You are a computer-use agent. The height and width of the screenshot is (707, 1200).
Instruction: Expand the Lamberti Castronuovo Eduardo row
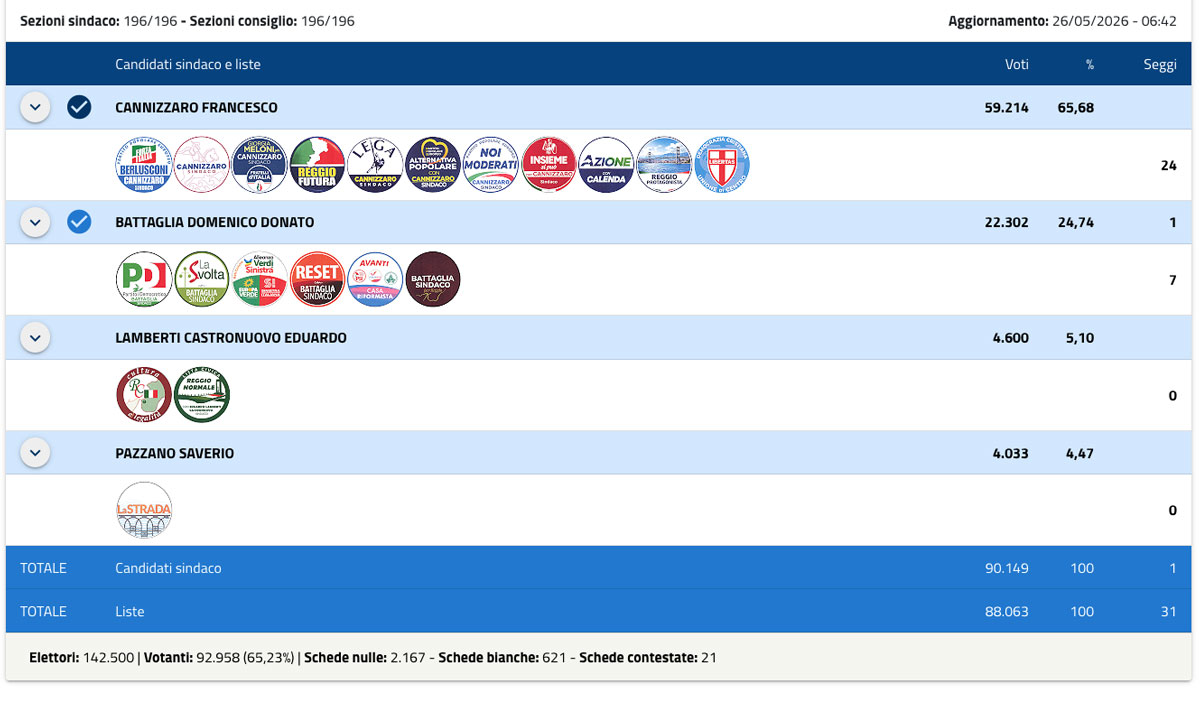(x=35, y=338)
